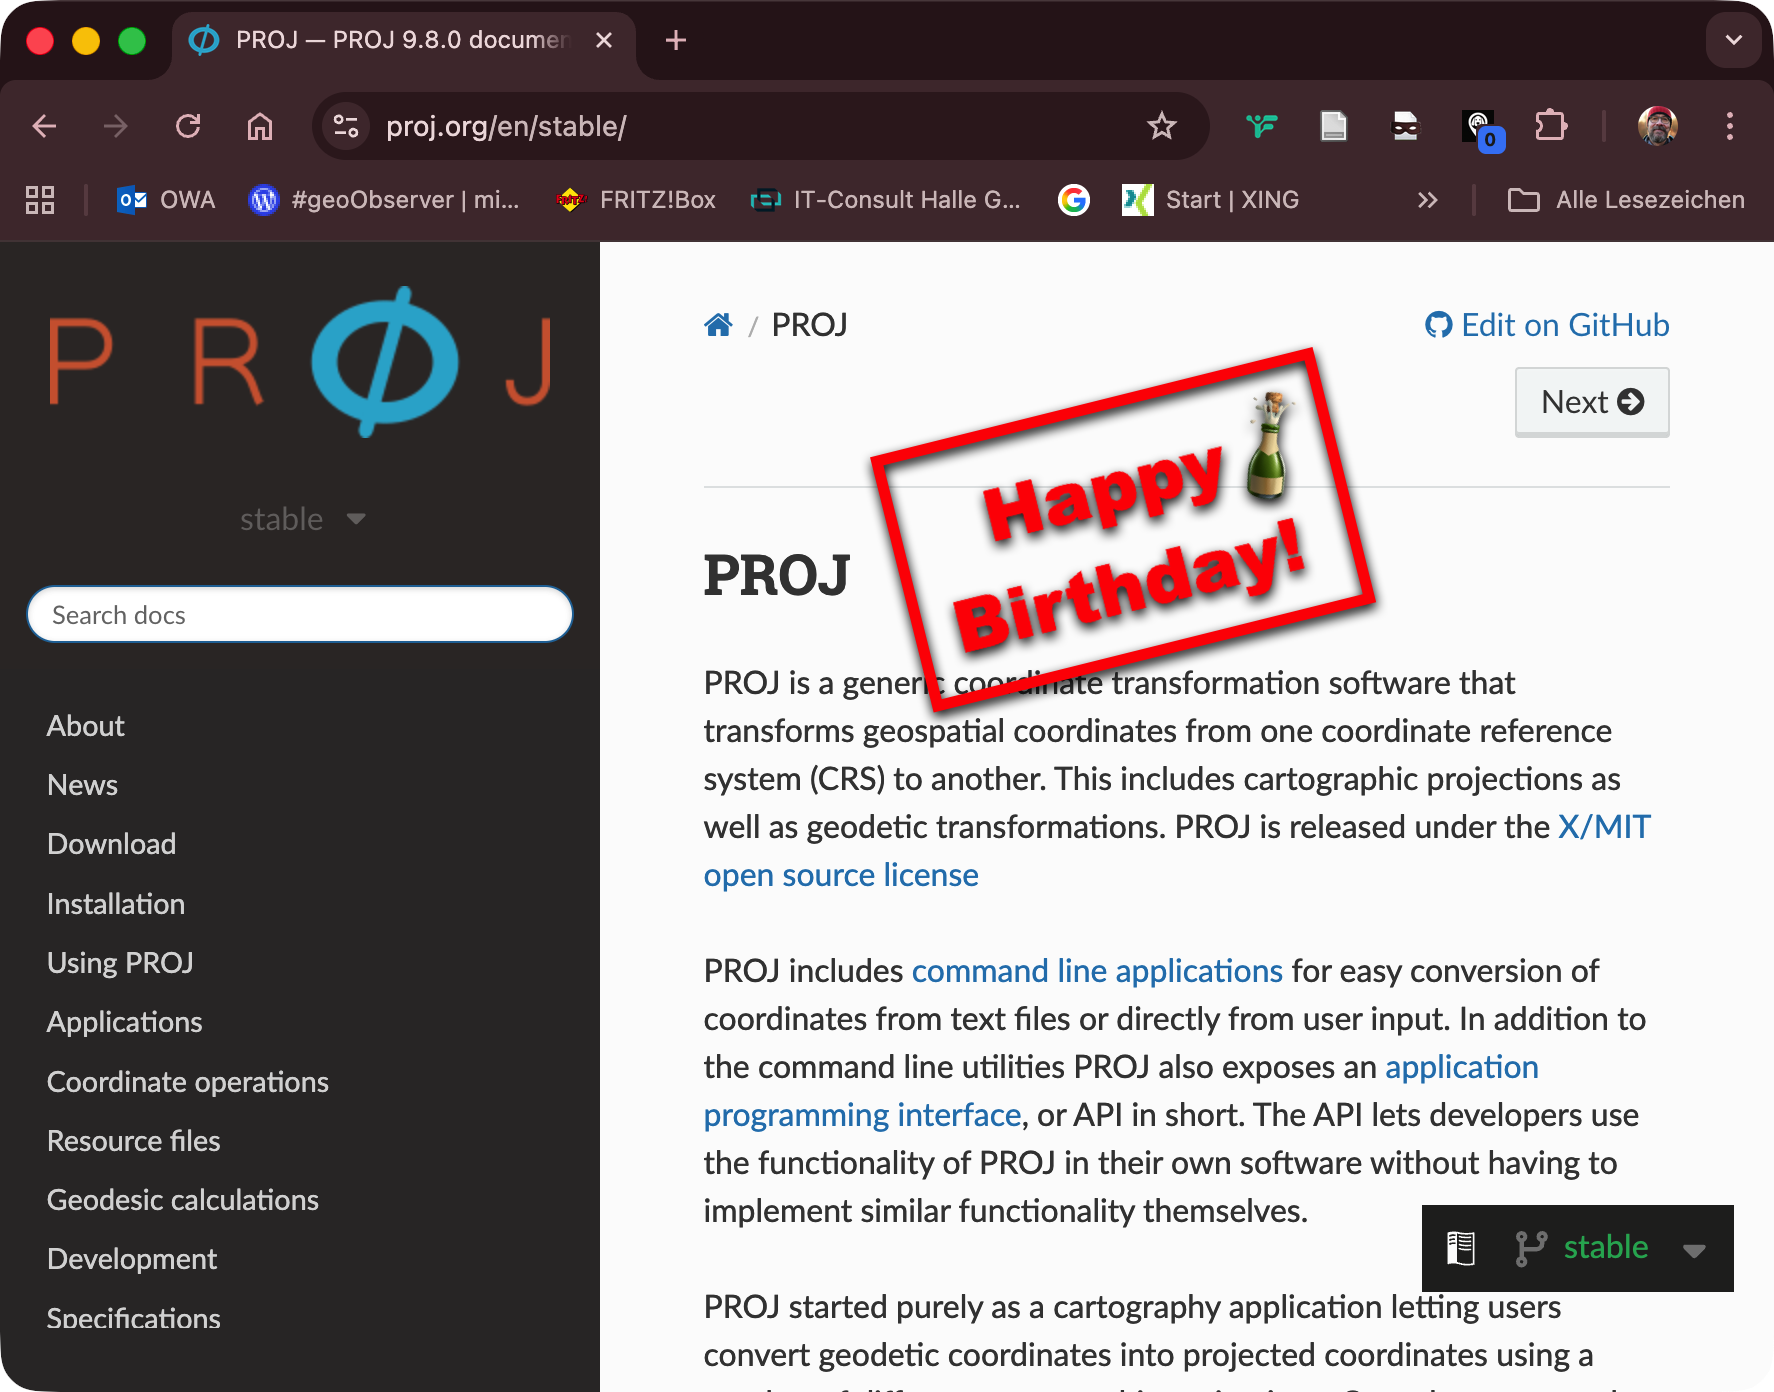Bookmark this page with the star icon
This screenshot has height=1392, width=1774.
click(x=1161, y=127)
